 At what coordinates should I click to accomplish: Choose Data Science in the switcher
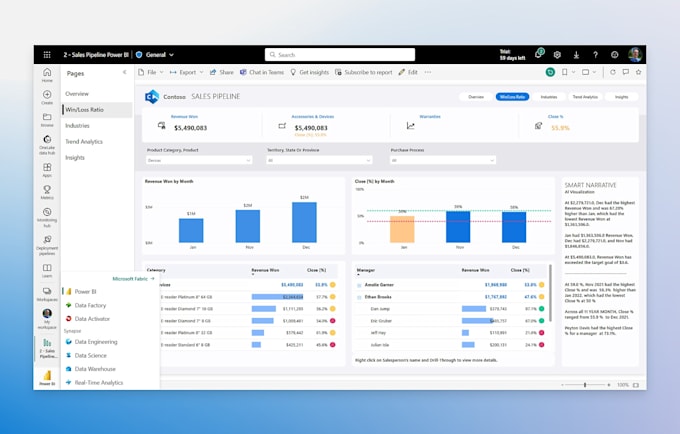(86, 356)
